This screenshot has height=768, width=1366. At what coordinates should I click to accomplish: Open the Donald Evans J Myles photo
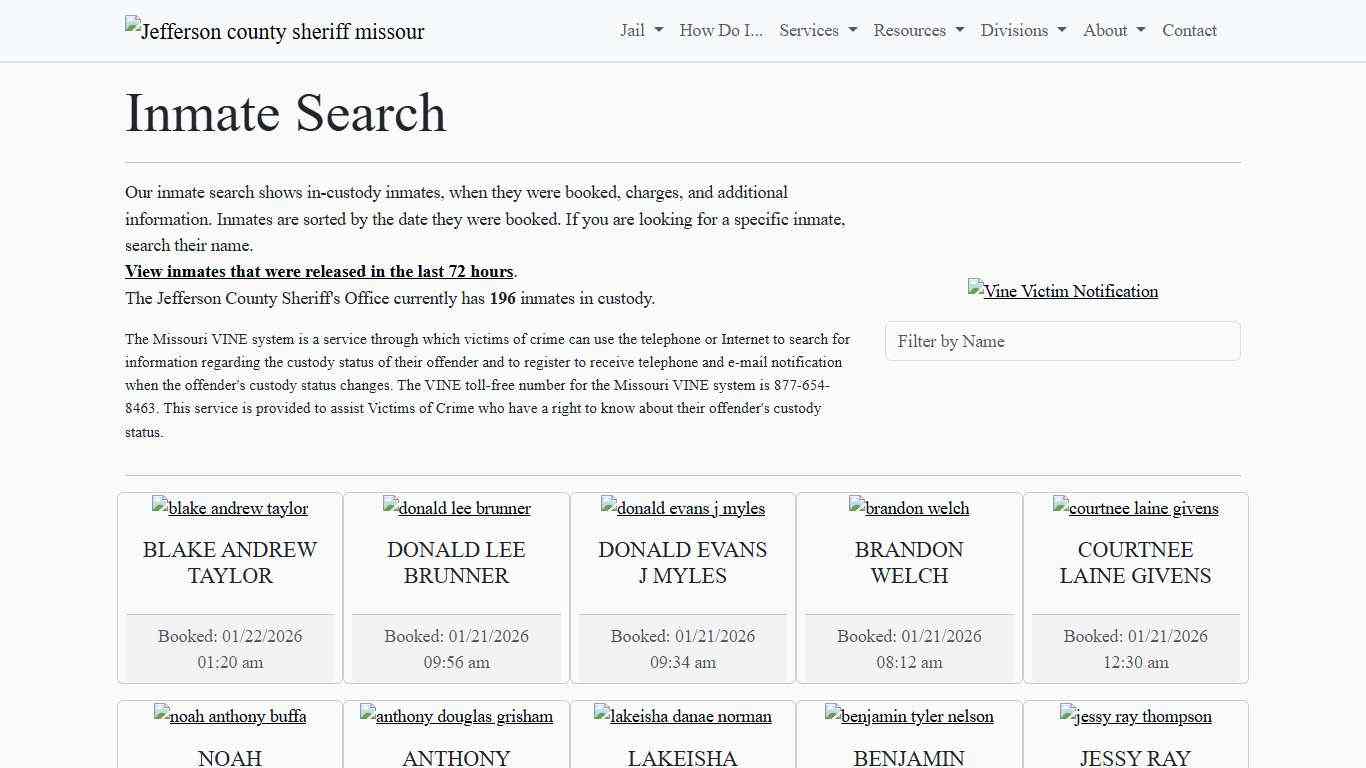[x=682, y=508]
